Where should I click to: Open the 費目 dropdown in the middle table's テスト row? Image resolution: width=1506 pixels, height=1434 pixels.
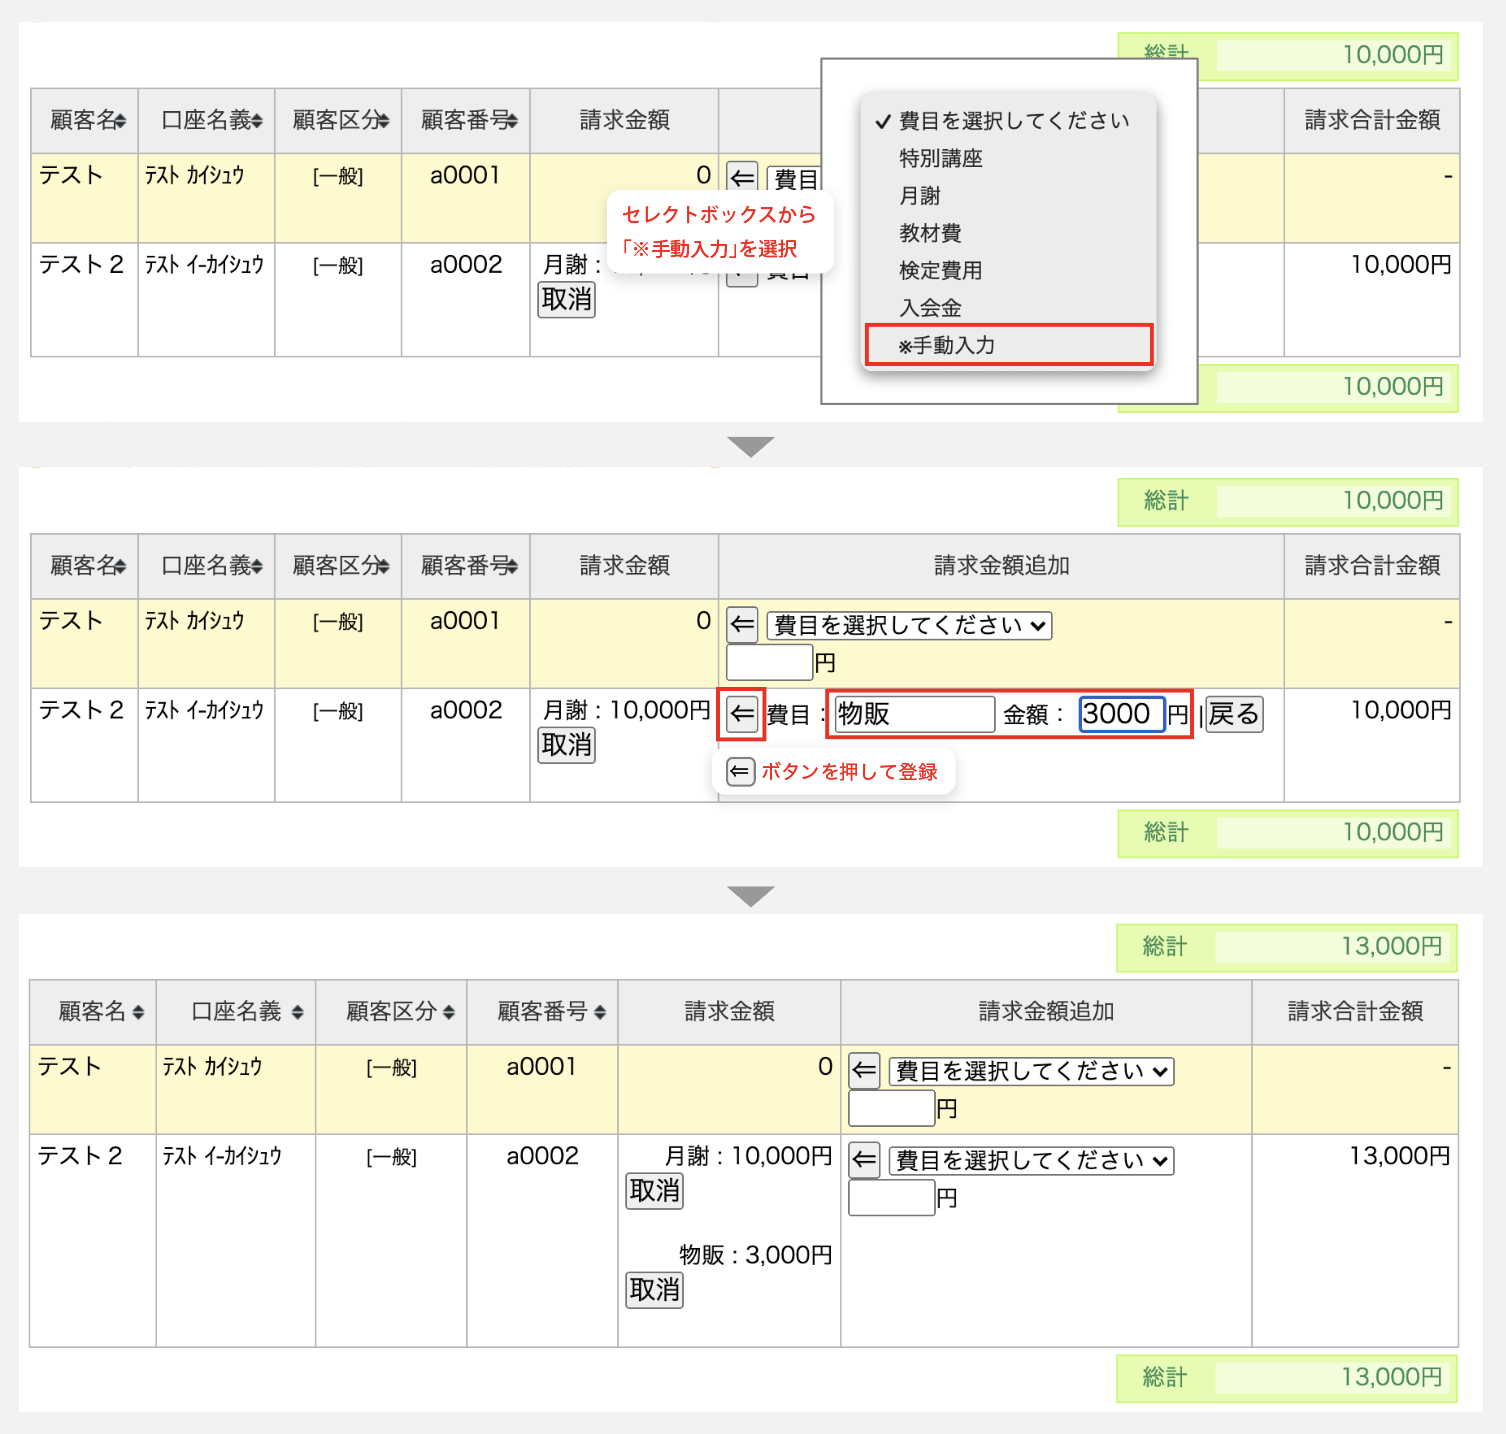tap(909, 626)
